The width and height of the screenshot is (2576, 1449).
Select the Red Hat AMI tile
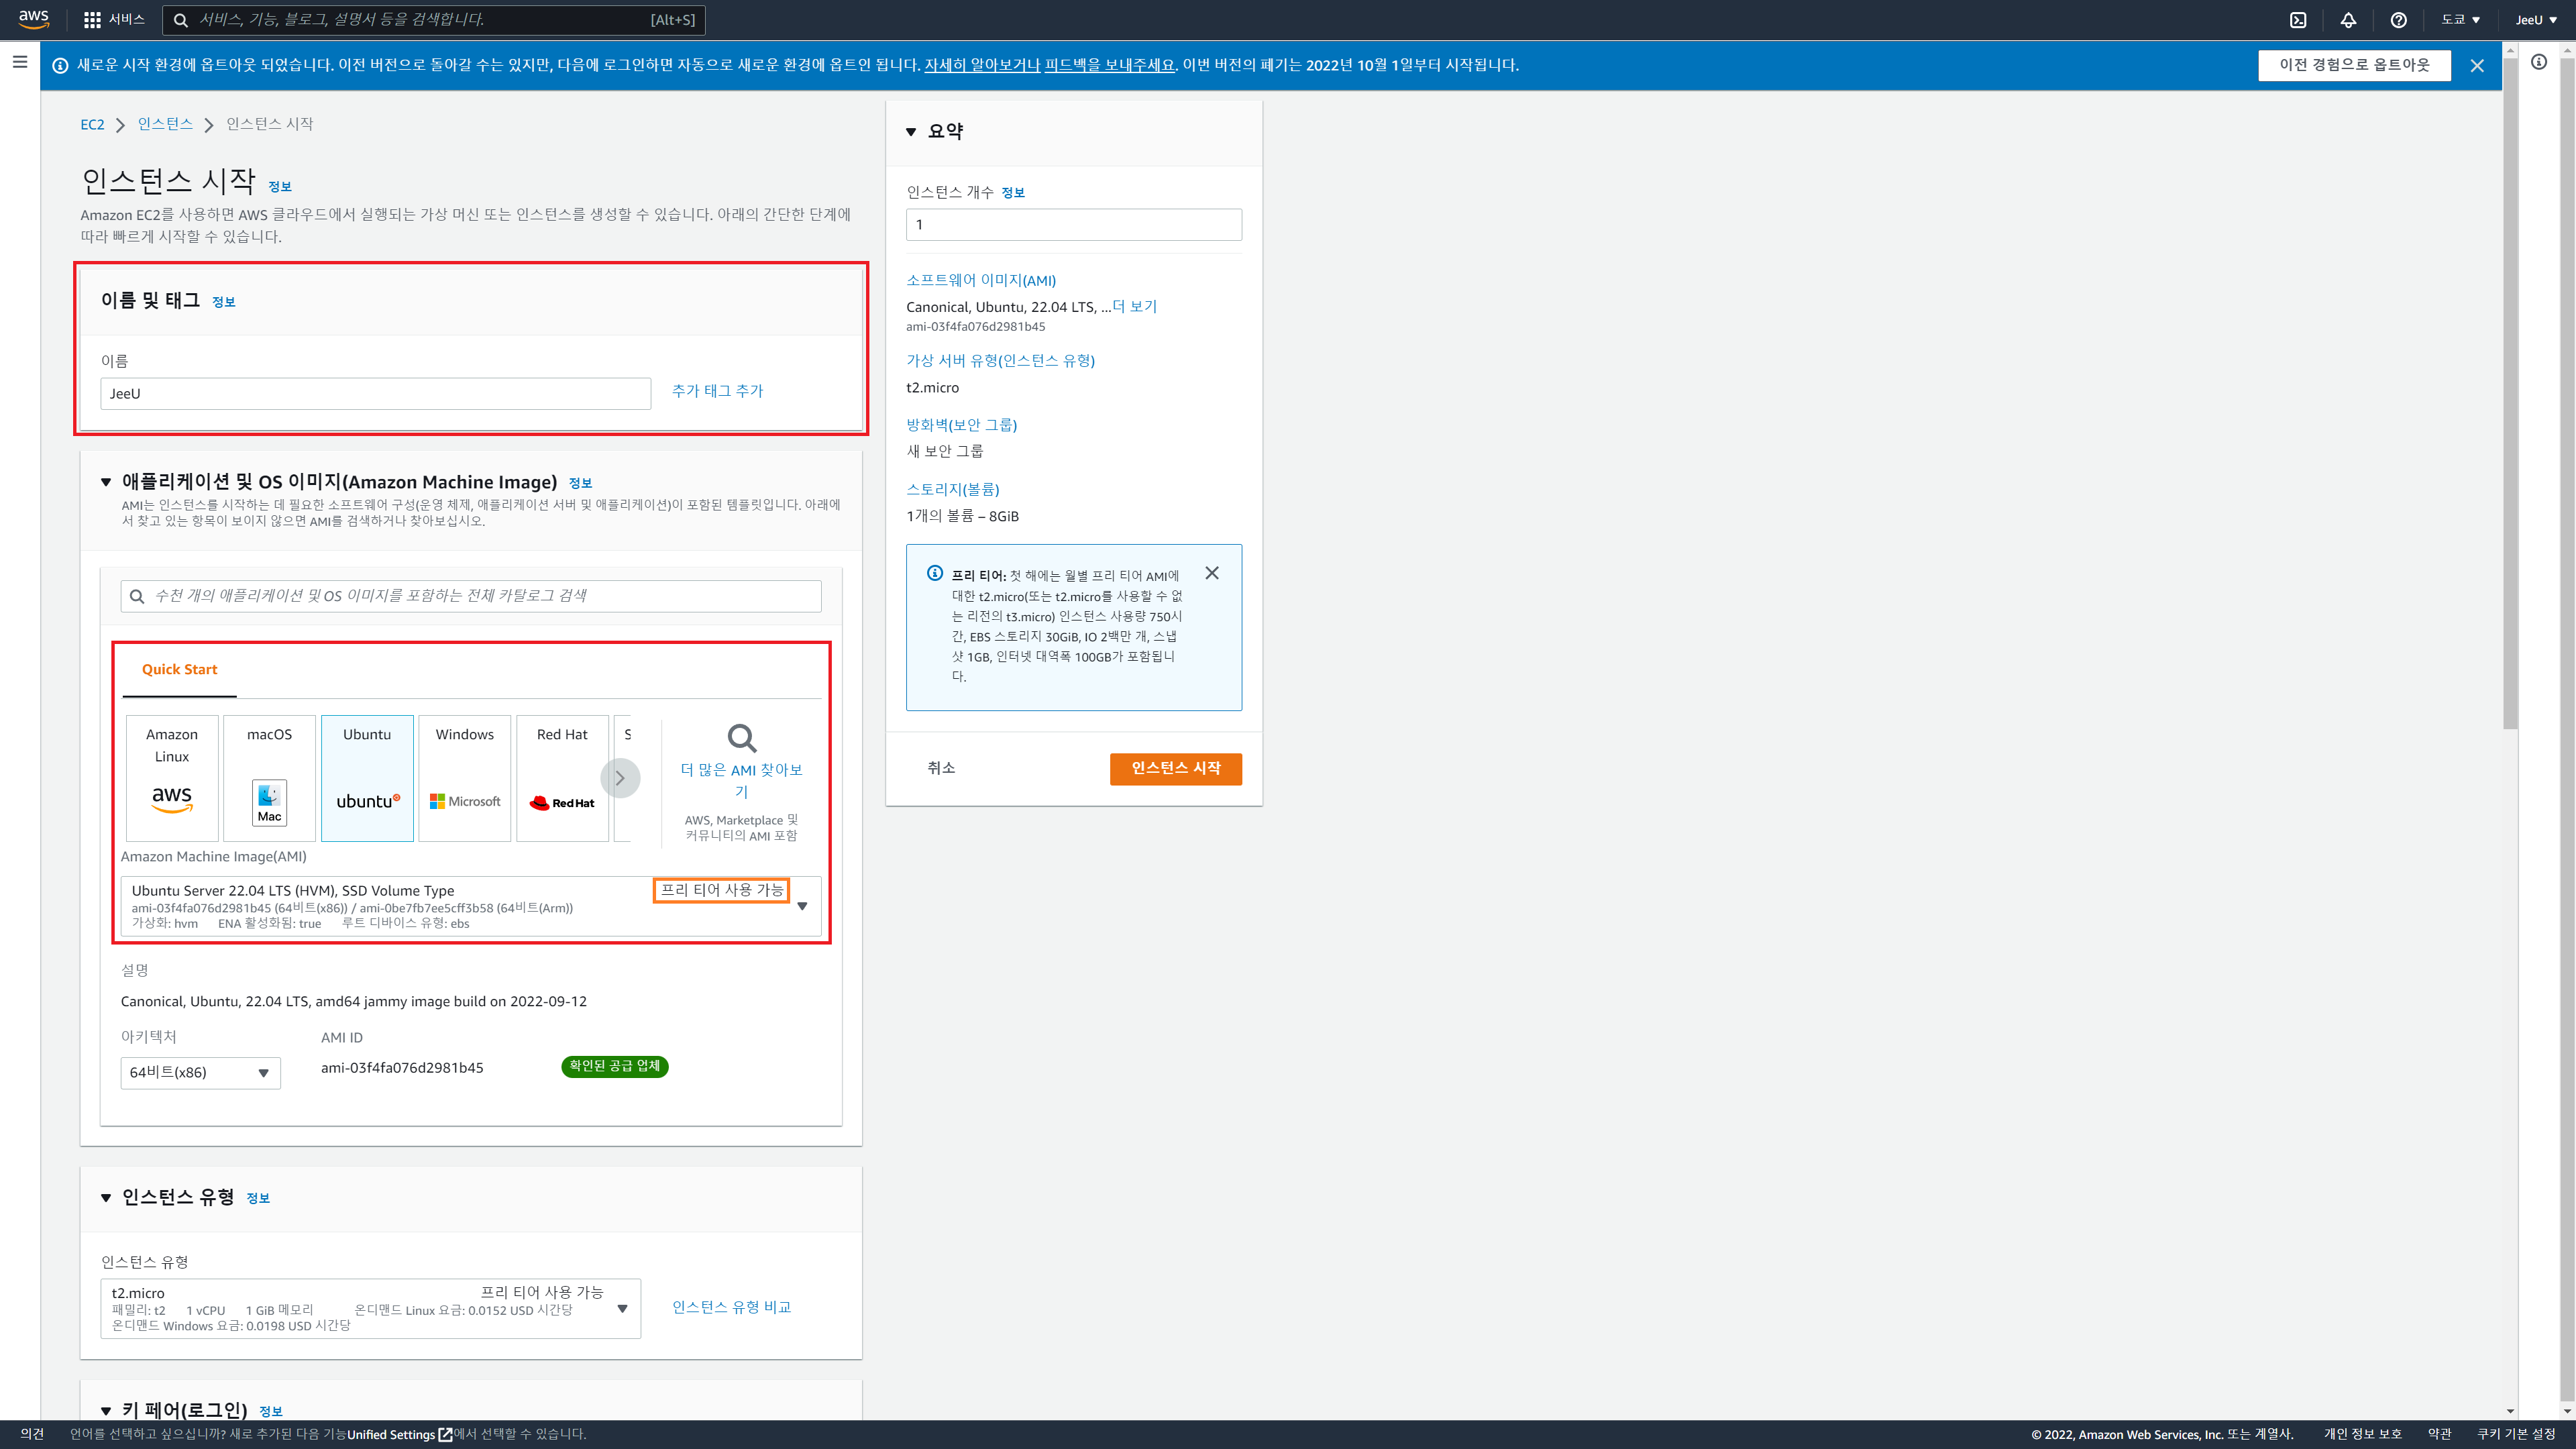point(562,777)
